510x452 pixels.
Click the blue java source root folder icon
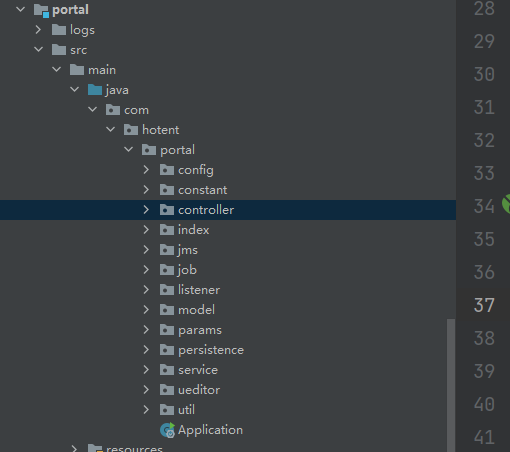(95, 90)
